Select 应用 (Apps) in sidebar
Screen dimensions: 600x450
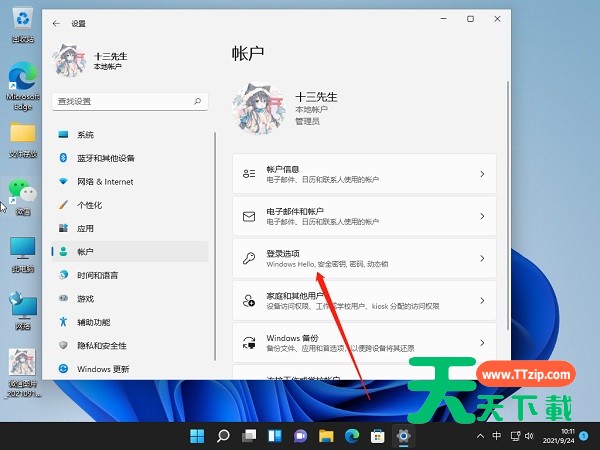(x=130, y=228)
